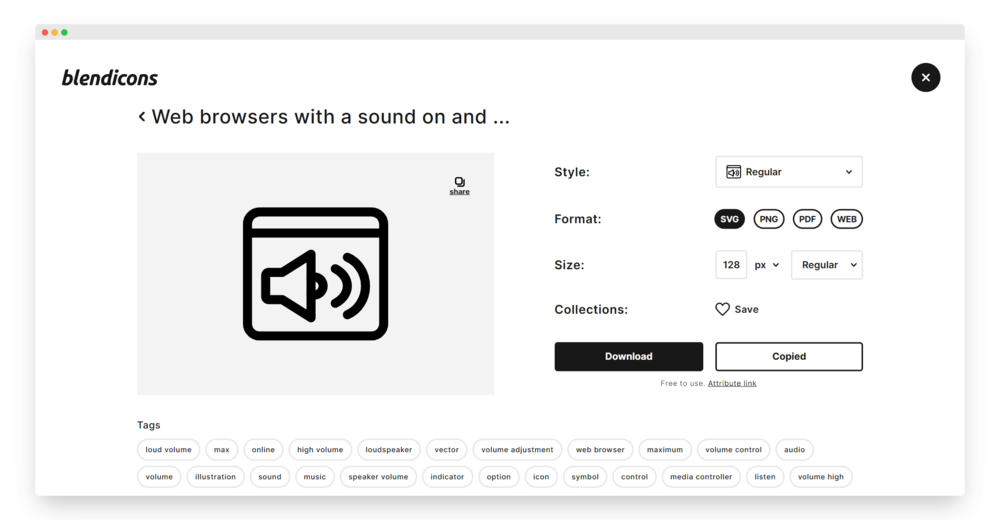
Task: Open the Attribute link
Action: click(732, 383)
